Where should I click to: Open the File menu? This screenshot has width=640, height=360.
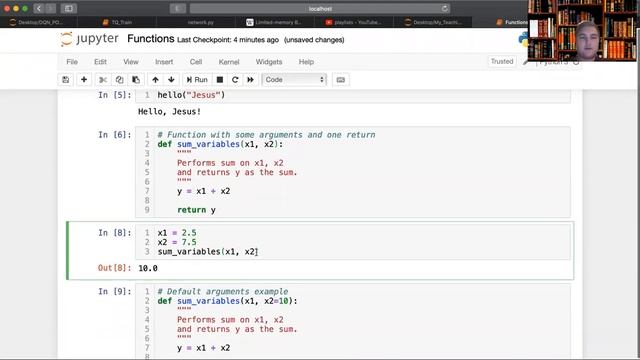[x=72, y=62]
